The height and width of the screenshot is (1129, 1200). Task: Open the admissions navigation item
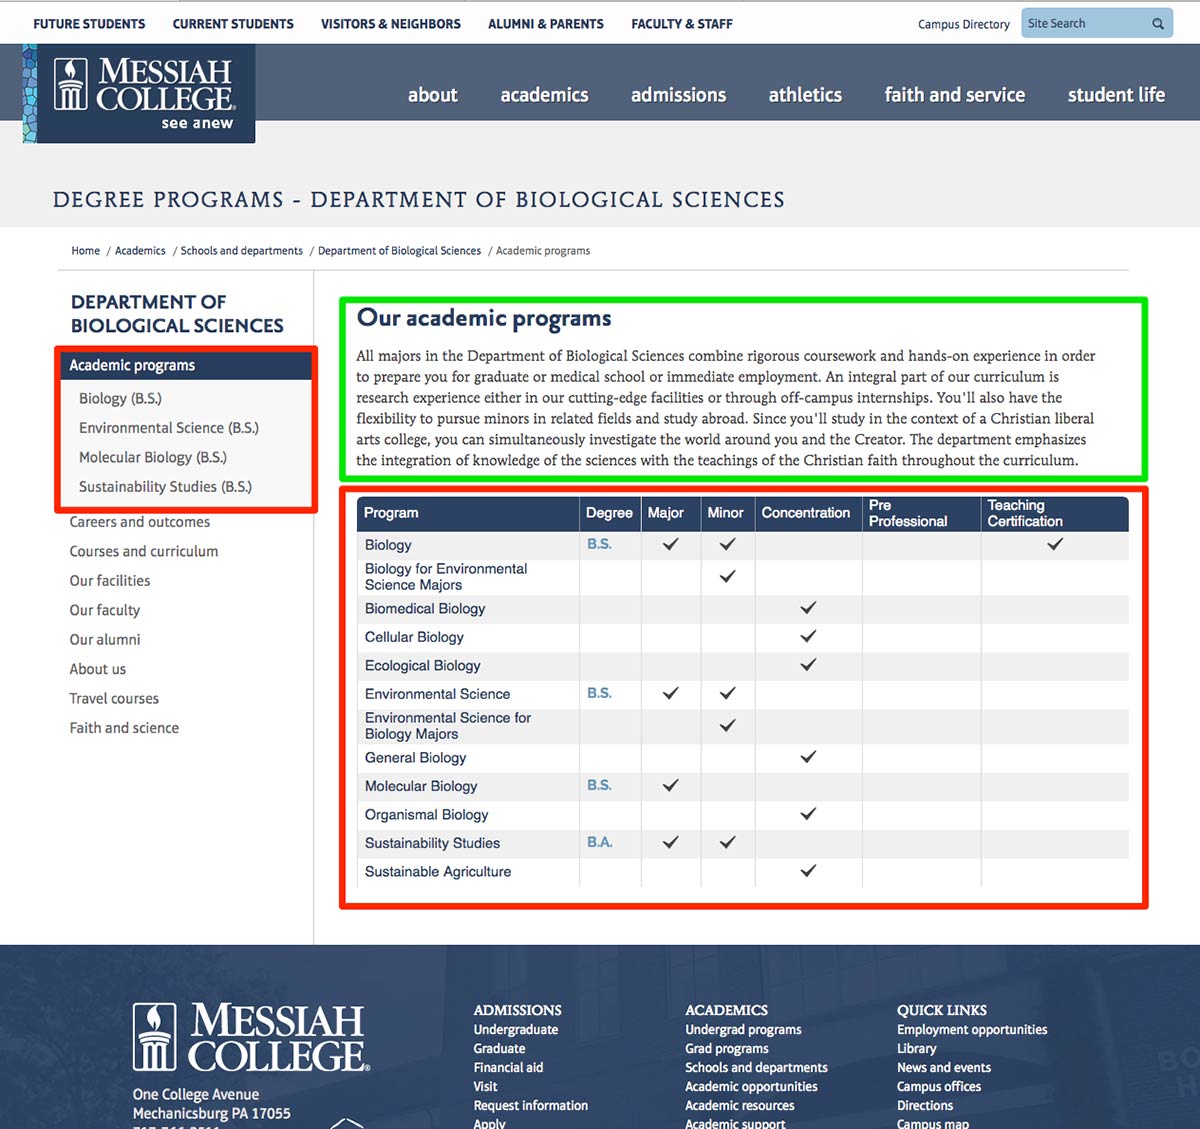click(678, 95)
